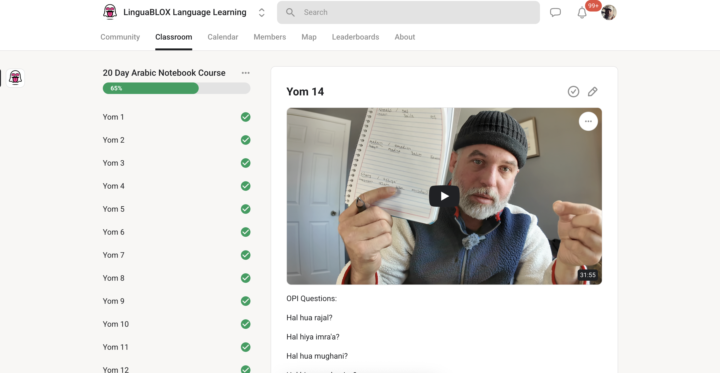The height and width of the screenshot is (373, 720).
Task: Click the 'Hal hua mughani?' line
Action: tap(317, 356)
